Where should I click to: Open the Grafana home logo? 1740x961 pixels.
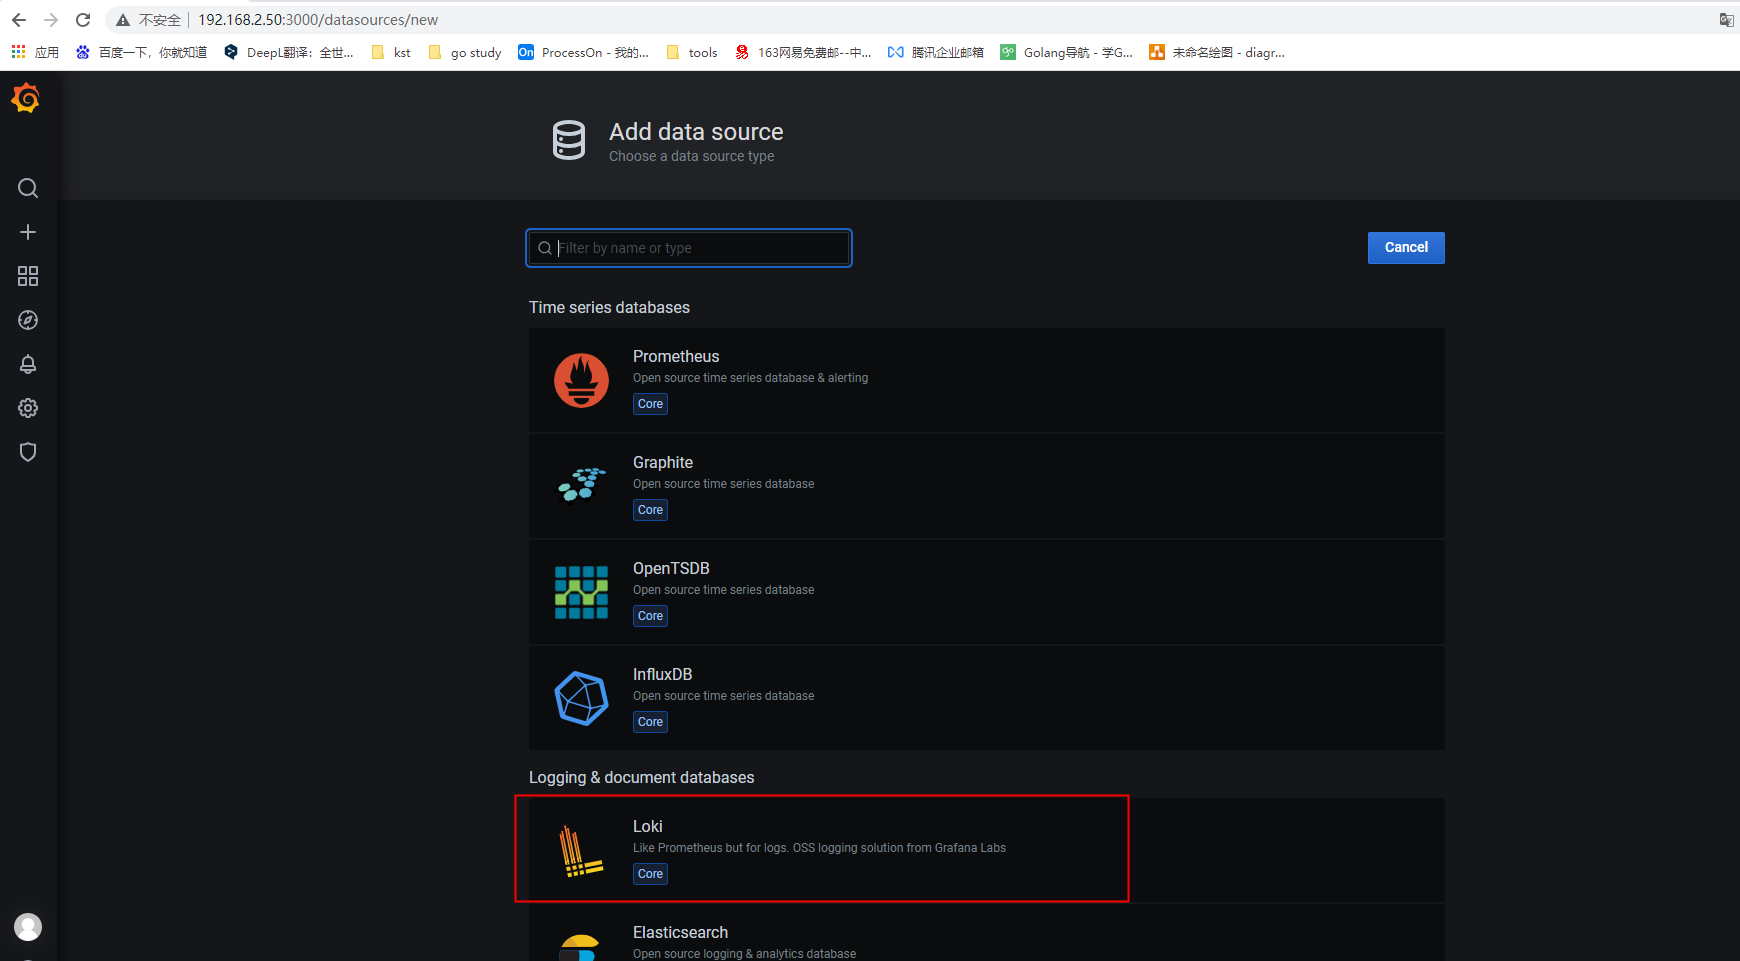[26, 98]
